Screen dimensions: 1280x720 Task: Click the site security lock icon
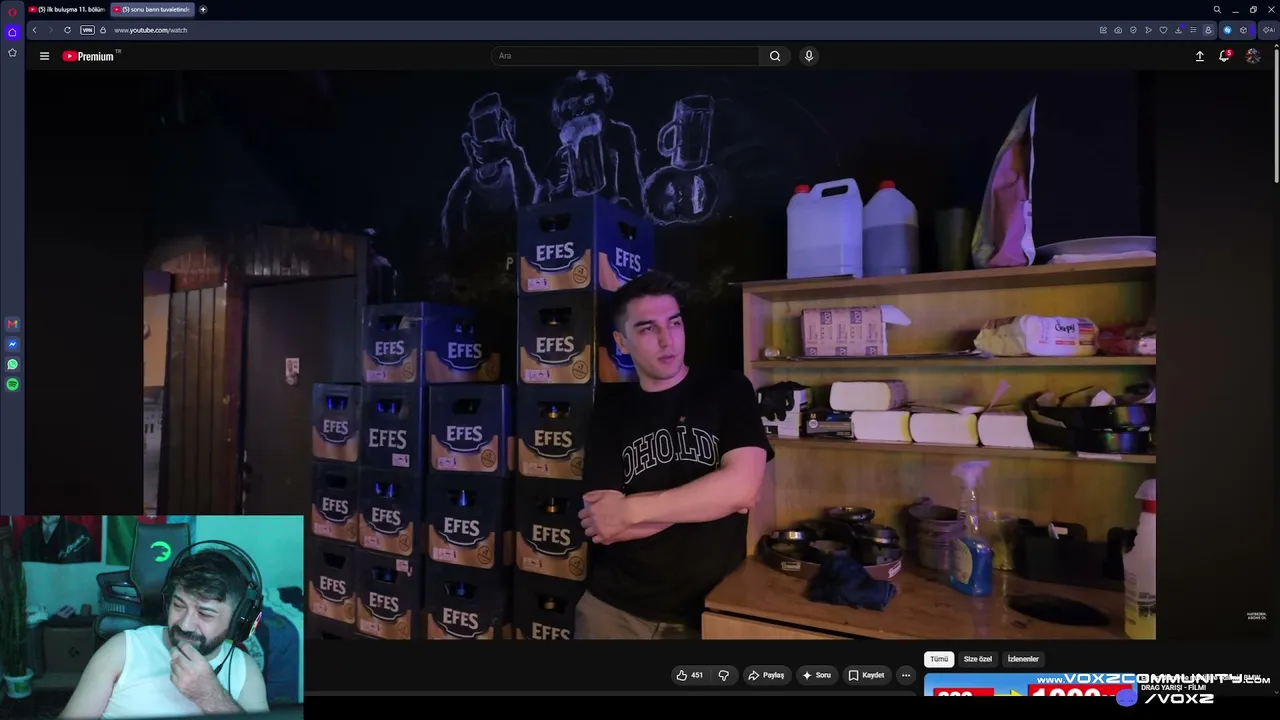(x=103, y=30)
